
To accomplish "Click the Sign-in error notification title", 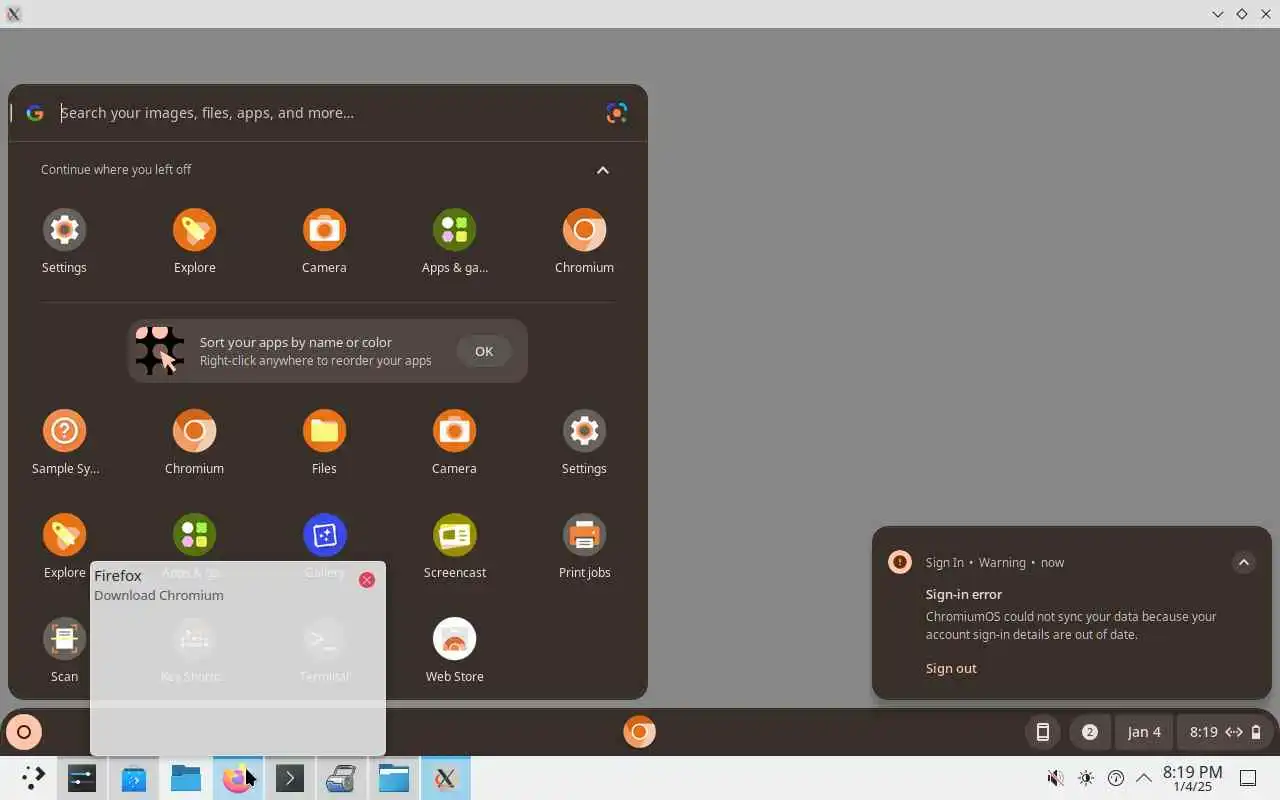I will pos(964,594).
